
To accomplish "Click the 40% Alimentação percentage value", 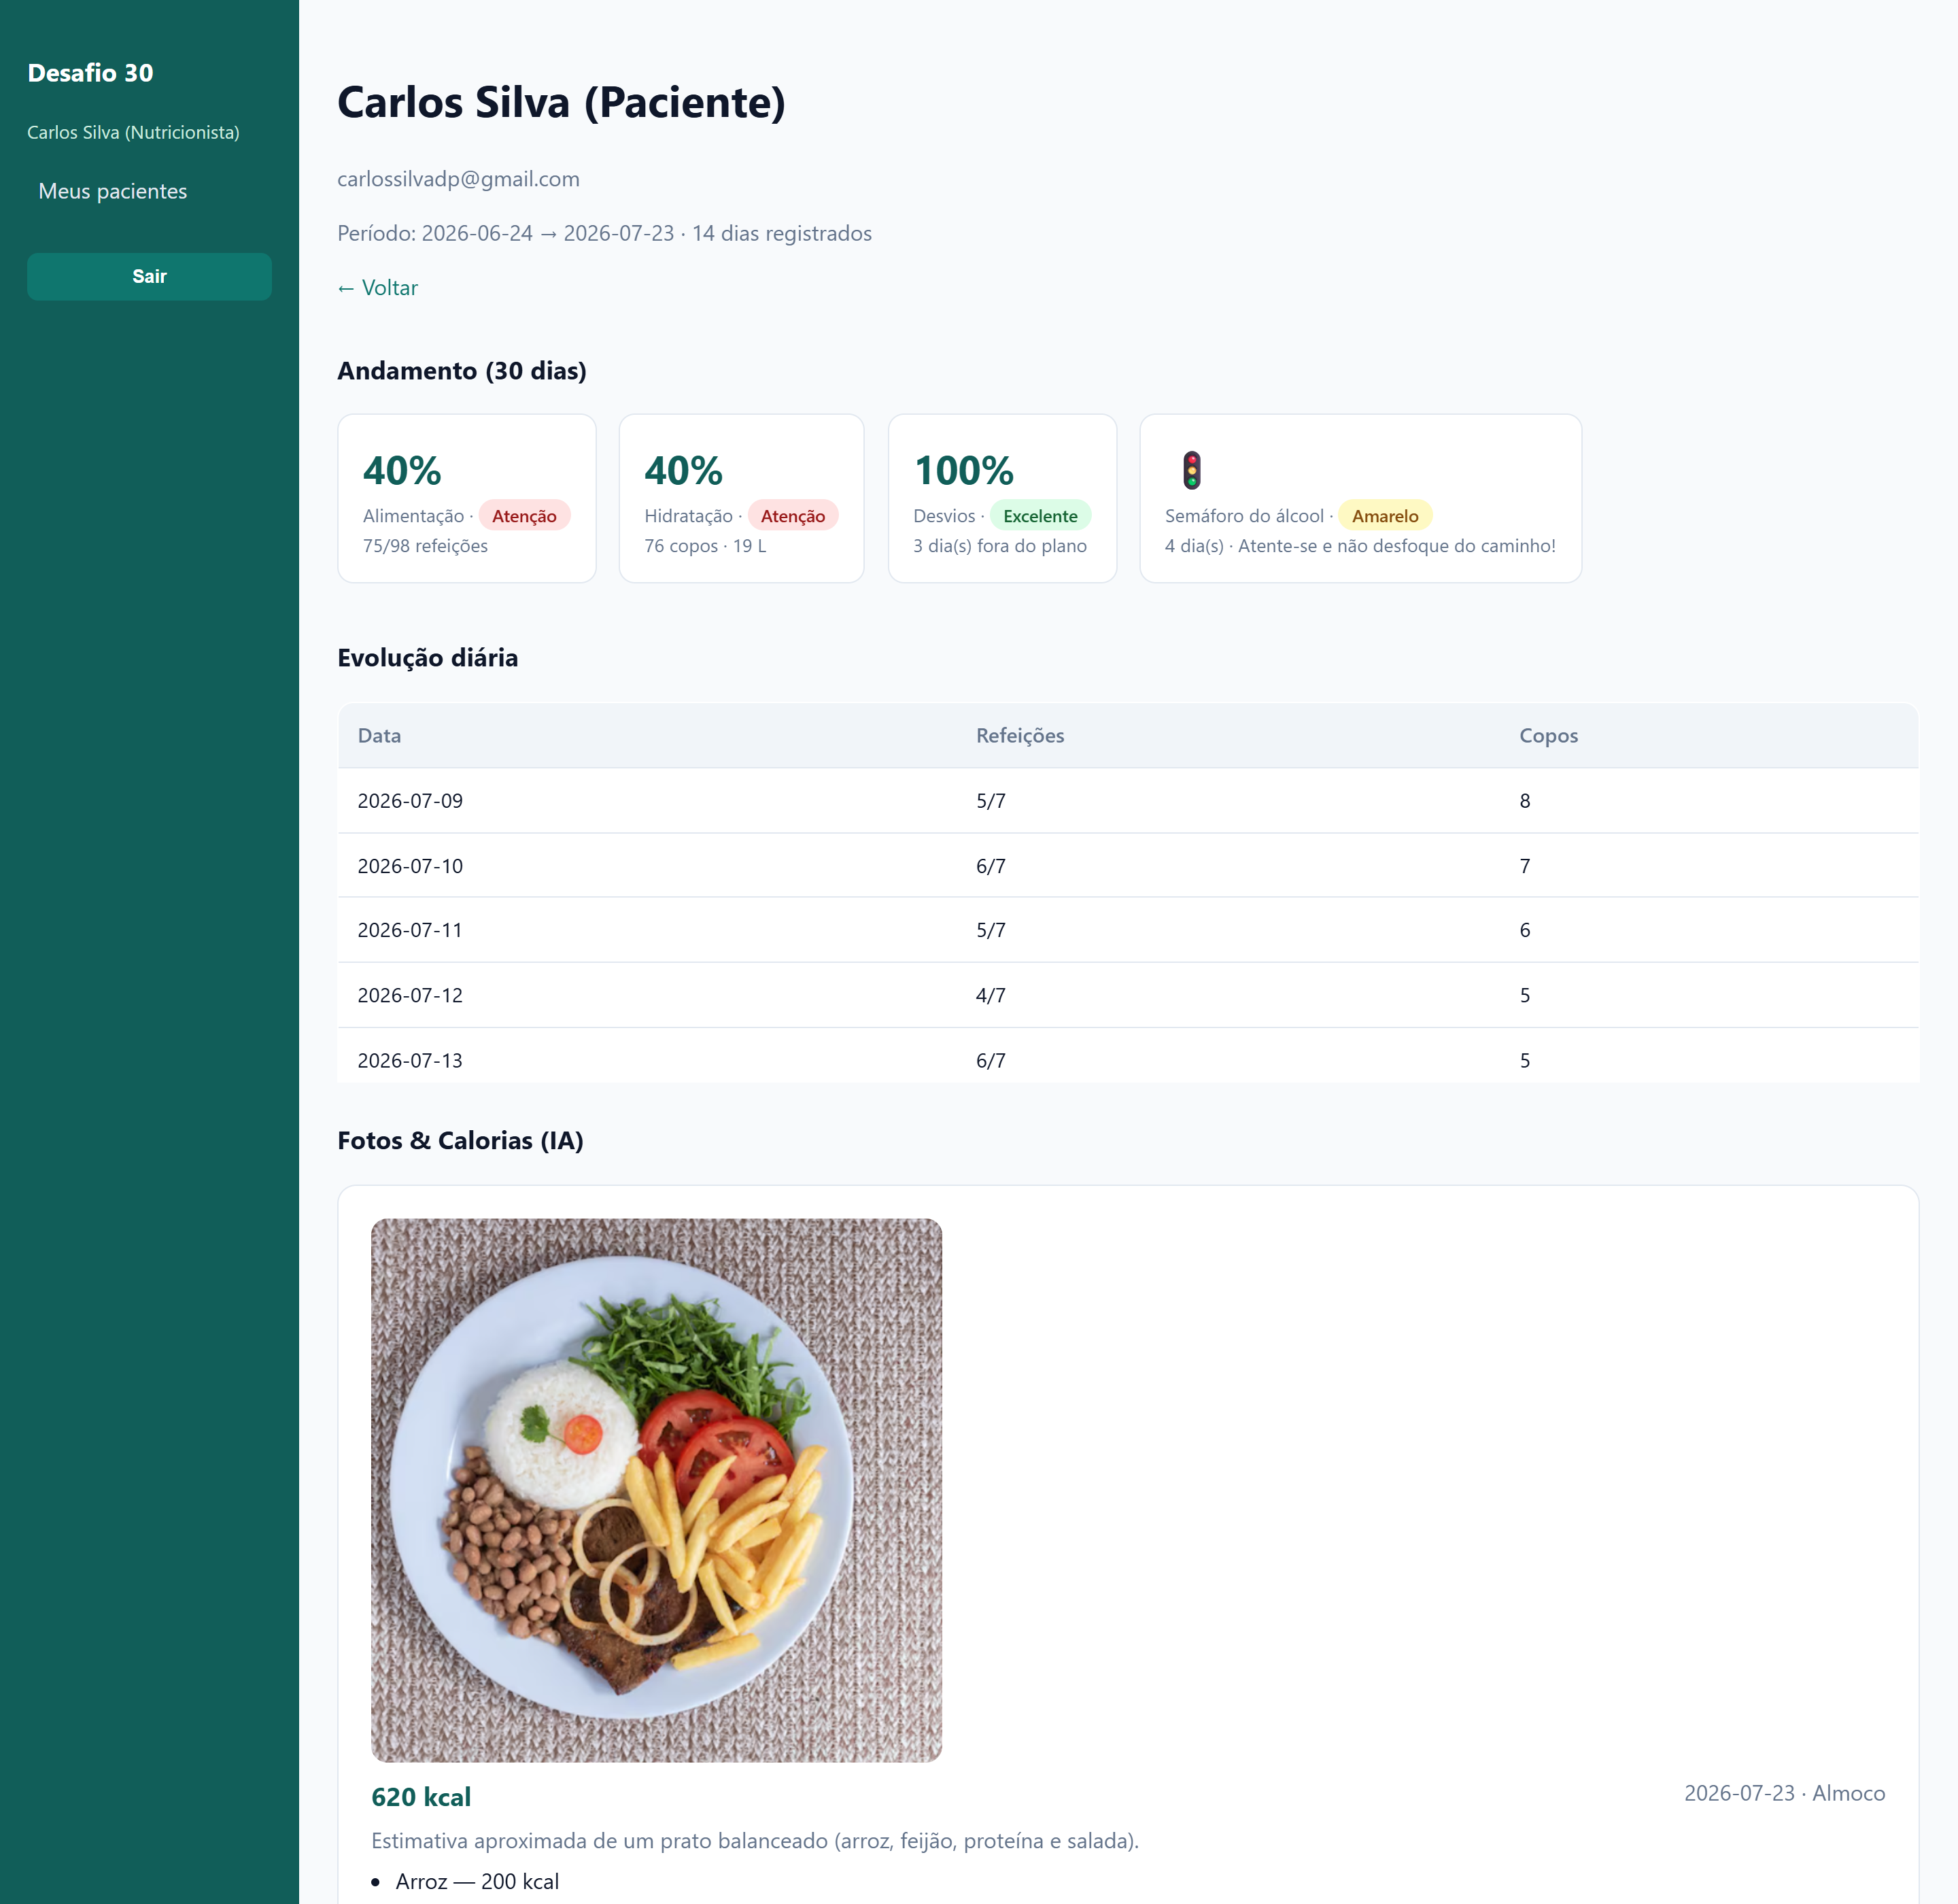I will click(402, 470).
